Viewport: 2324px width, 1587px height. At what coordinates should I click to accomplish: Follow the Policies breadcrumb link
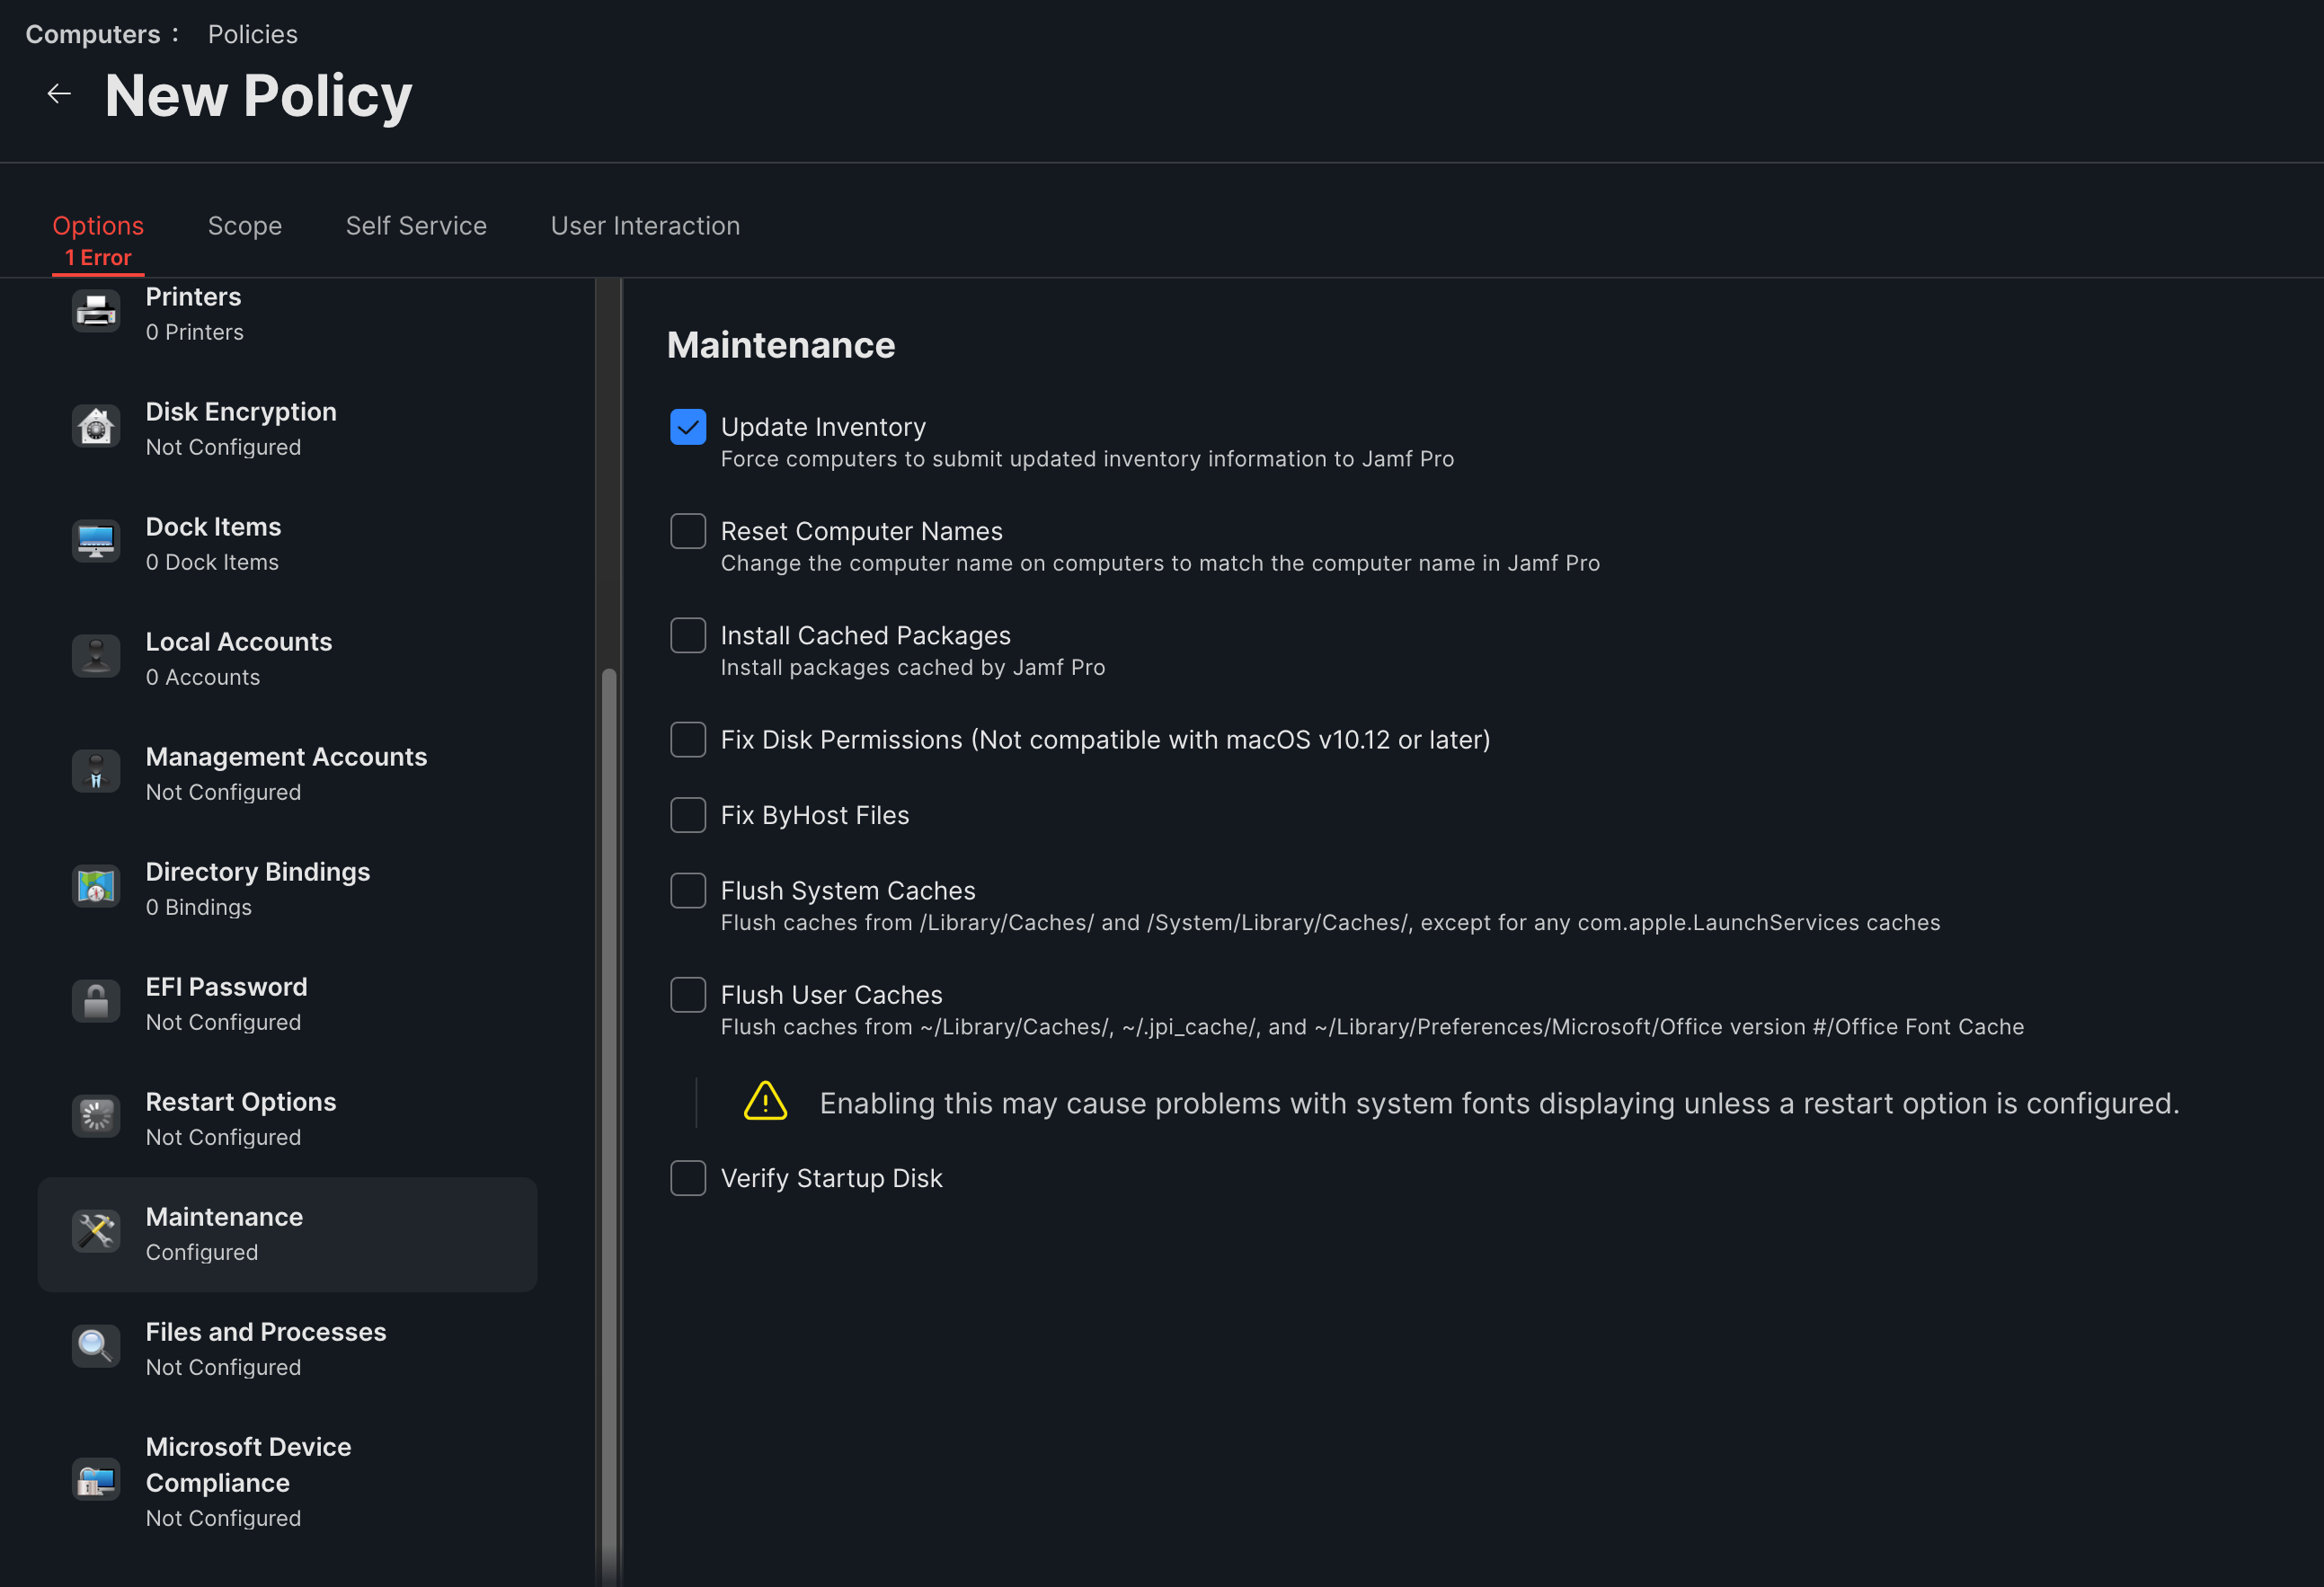253,34
